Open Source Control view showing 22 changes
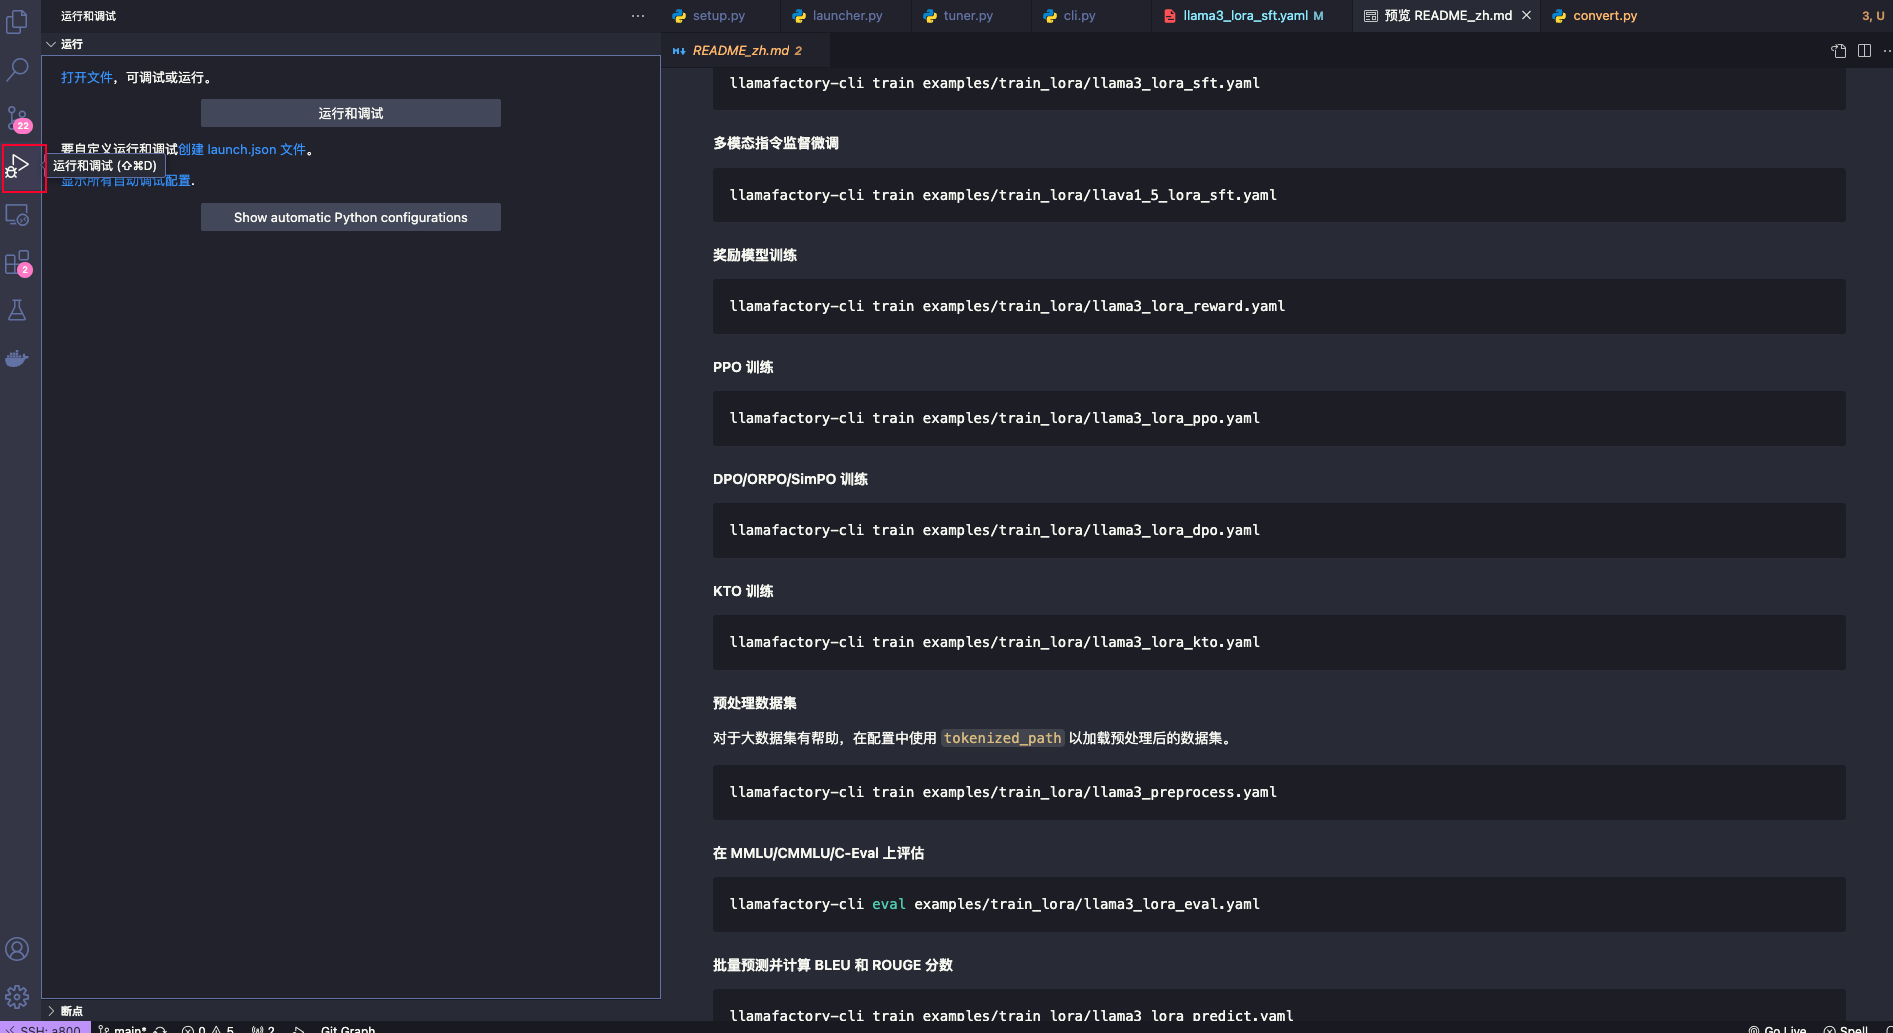The width and height of the screenshot is (1893, 1033). point(18,117)
